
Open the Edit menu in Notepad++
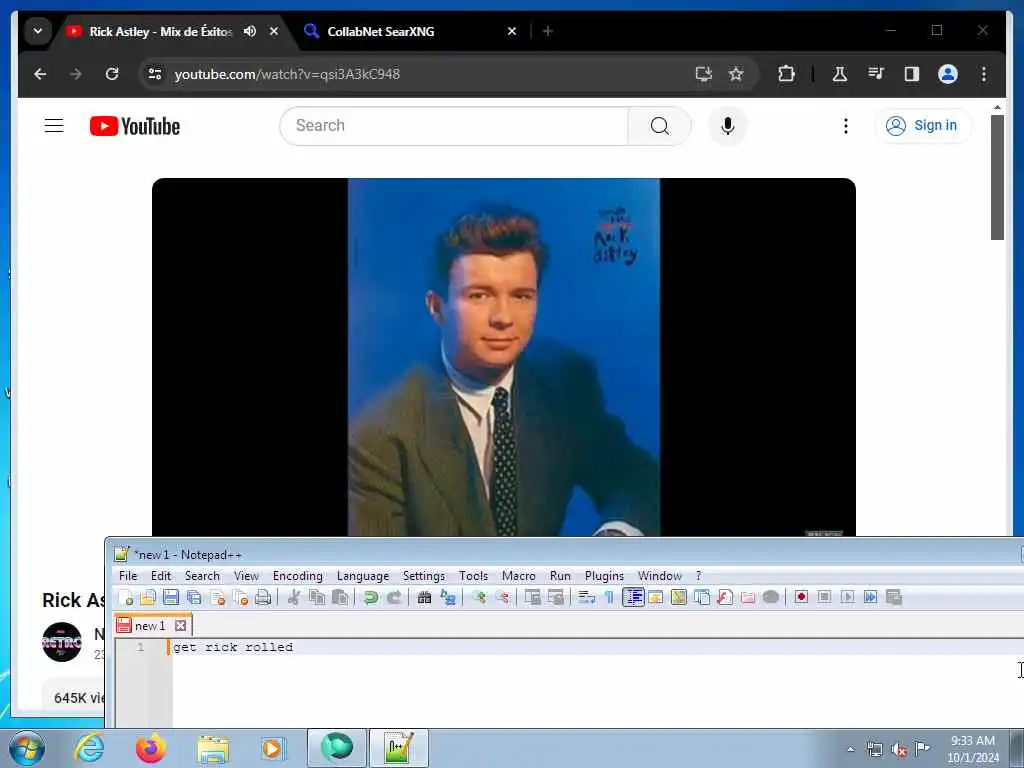161,575
